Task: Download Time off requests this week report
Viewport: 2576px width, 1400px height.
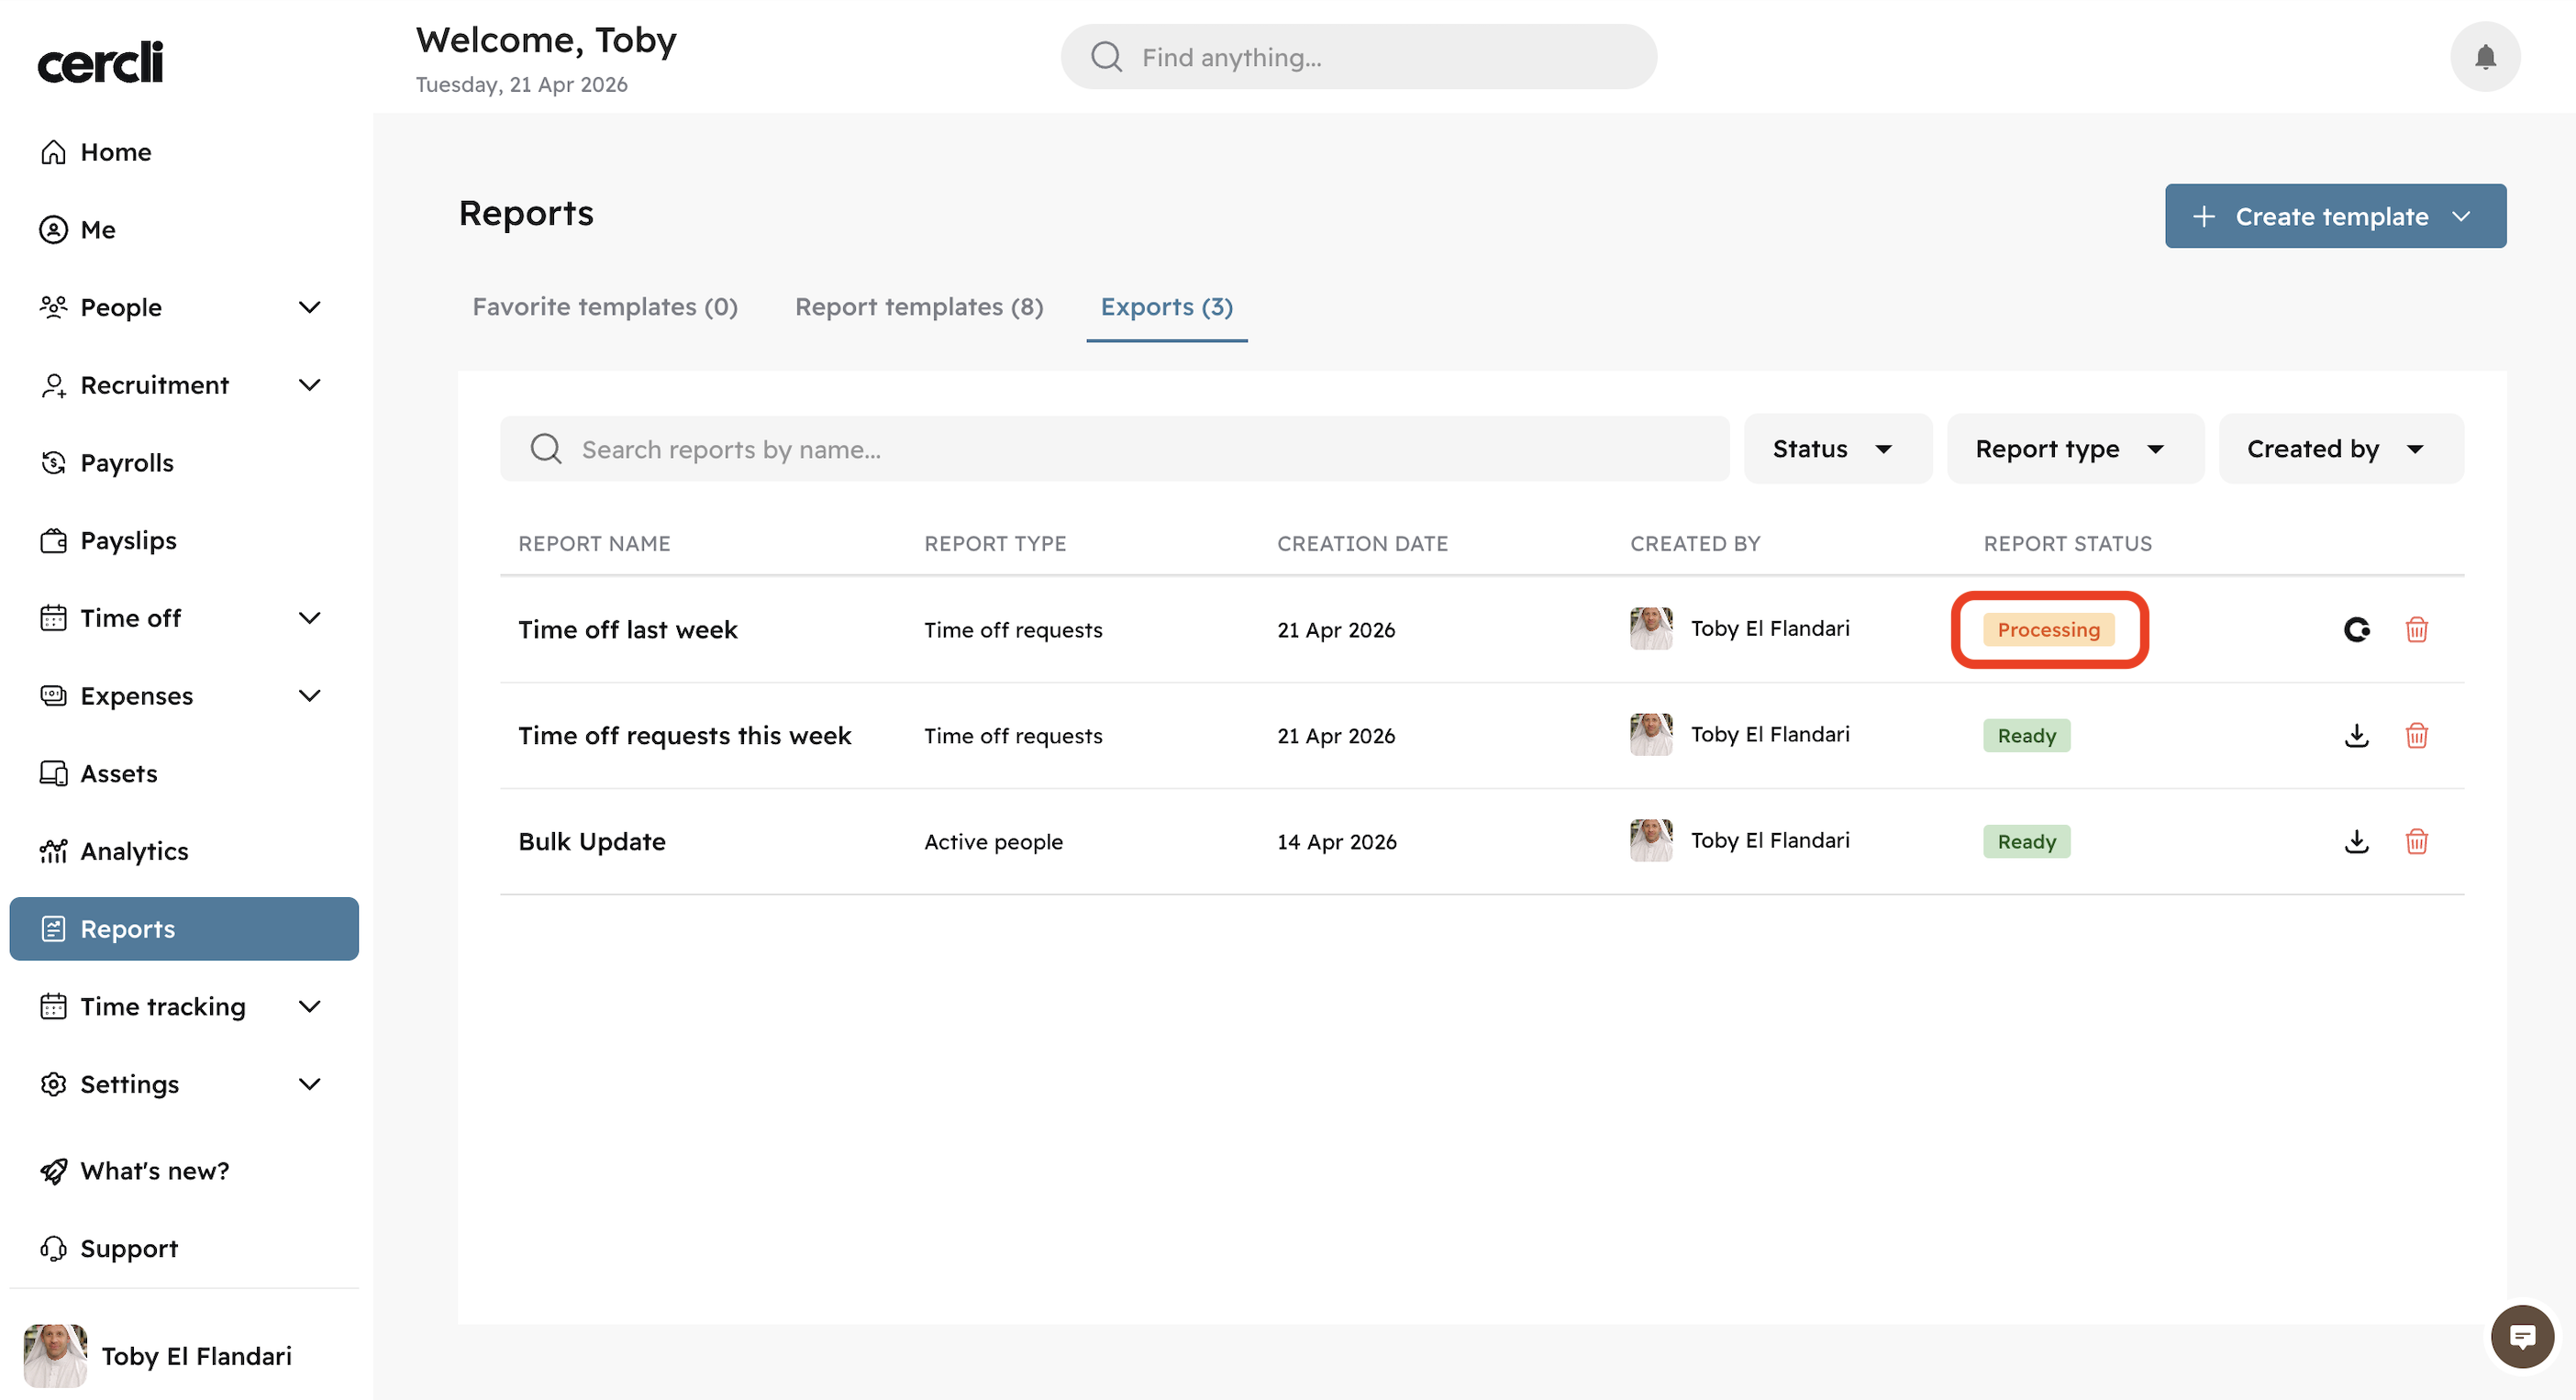Action: pos(2356,735)
